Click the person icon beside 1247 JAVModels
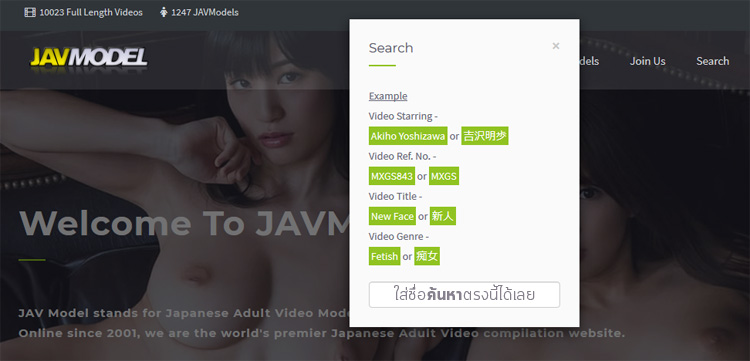Screen dimensions: 750x361 click(x=164, y=12)
